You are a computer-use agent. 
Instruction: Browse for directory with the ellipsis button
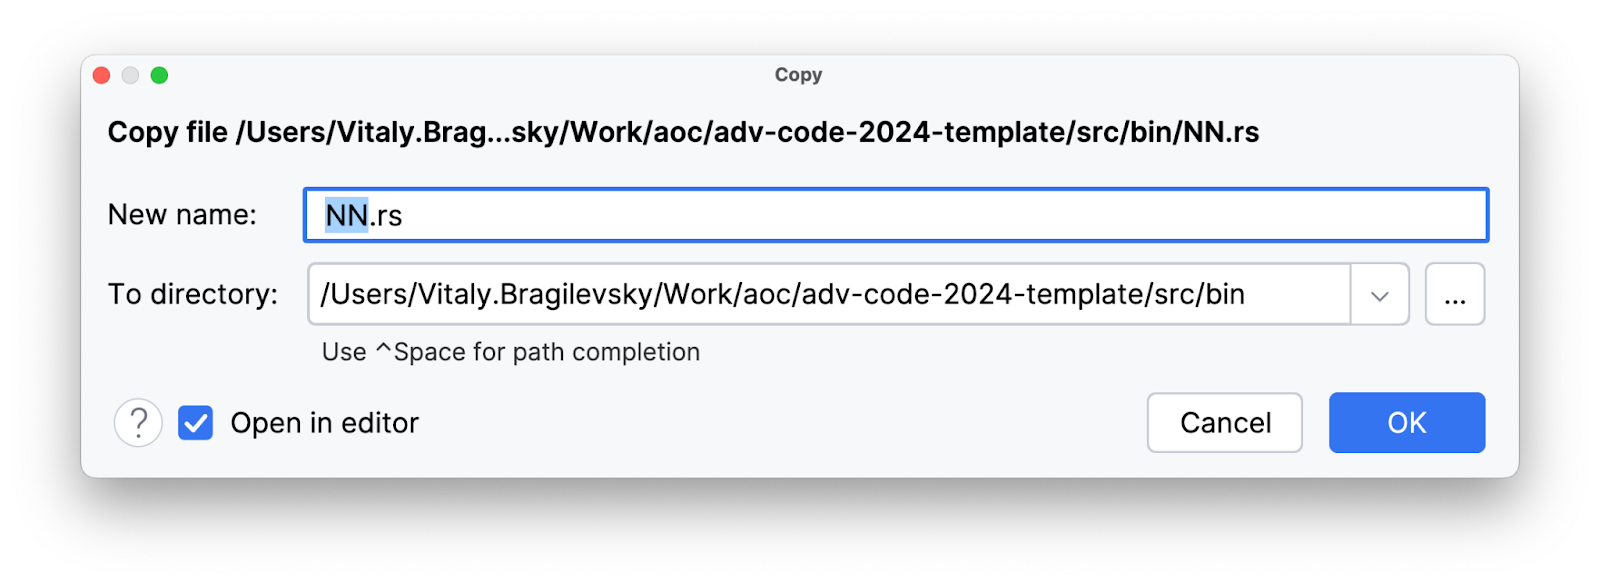click(x=1455, y=294)
